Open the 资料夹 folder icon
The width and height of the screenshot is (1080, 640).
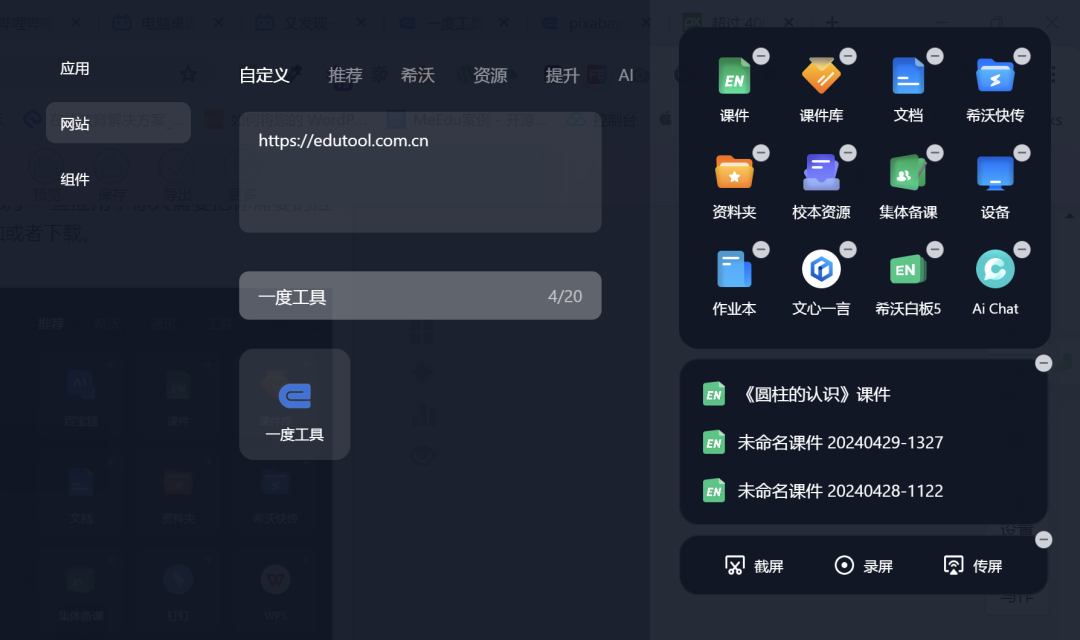734,172
